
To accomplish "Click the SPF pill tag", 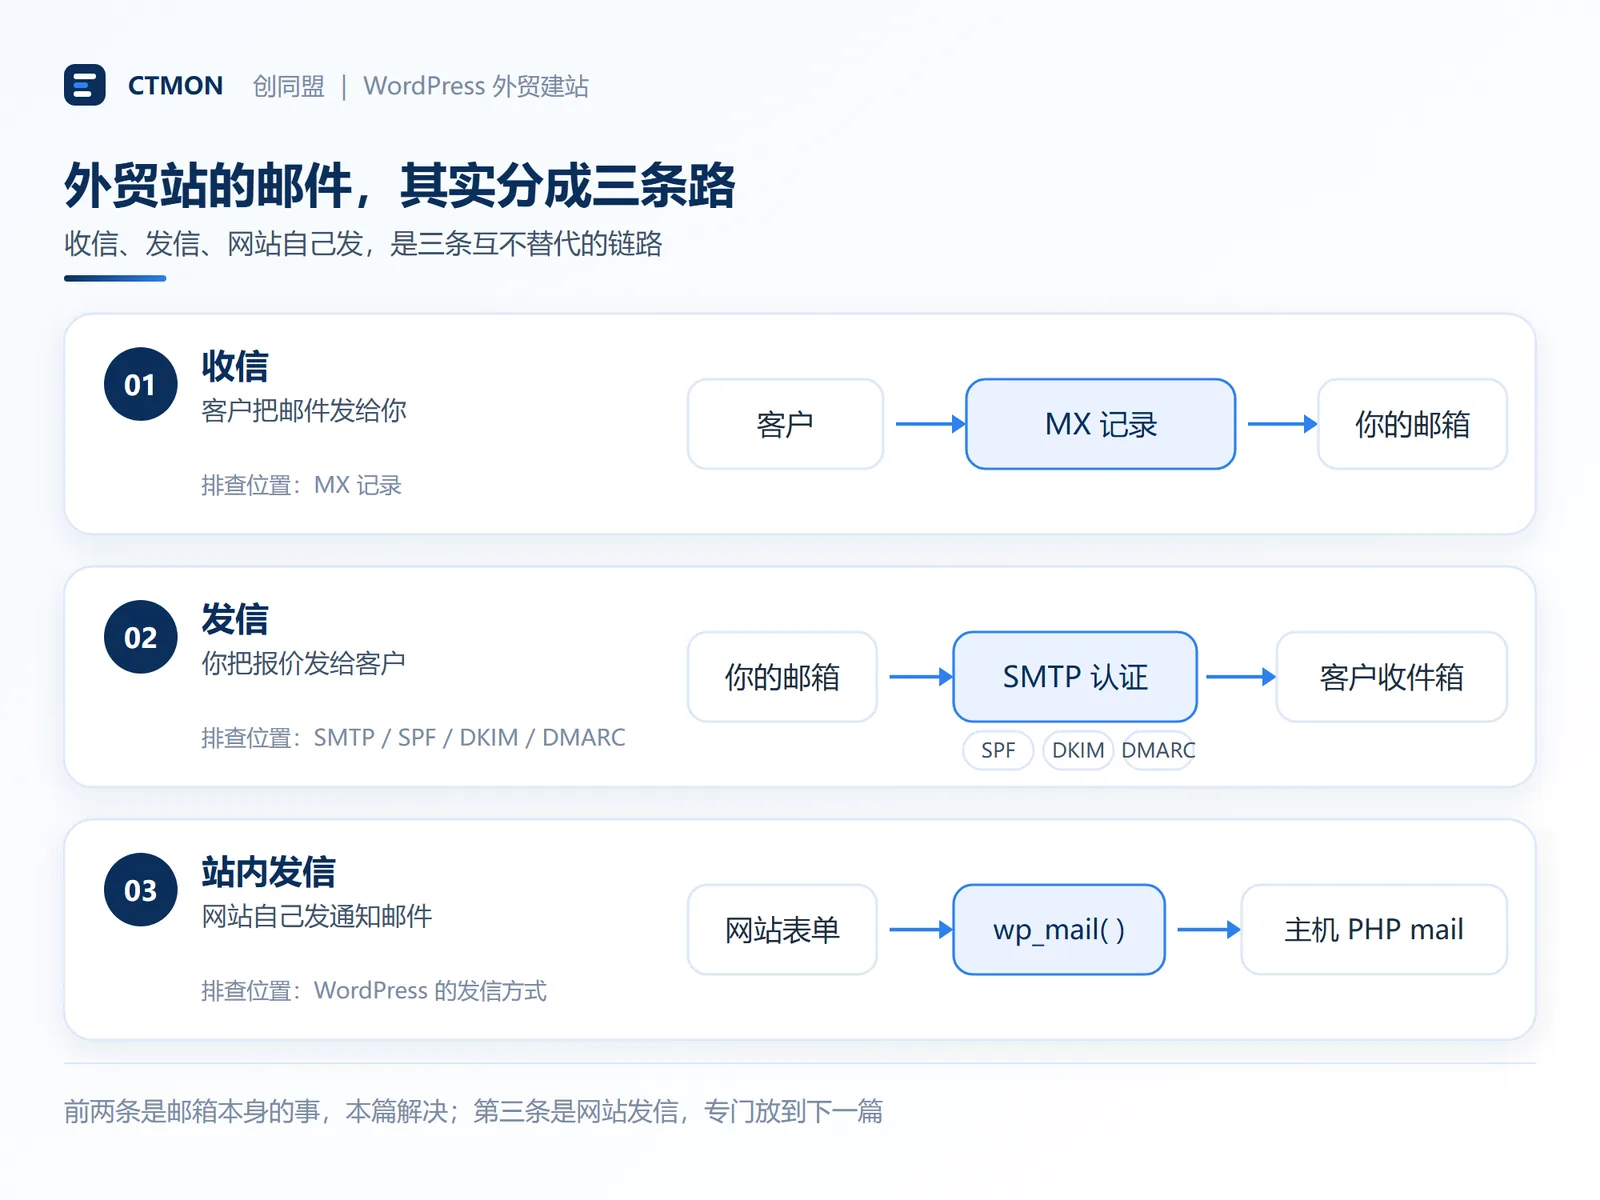I will pyautogui.click(x=998, y=750).
